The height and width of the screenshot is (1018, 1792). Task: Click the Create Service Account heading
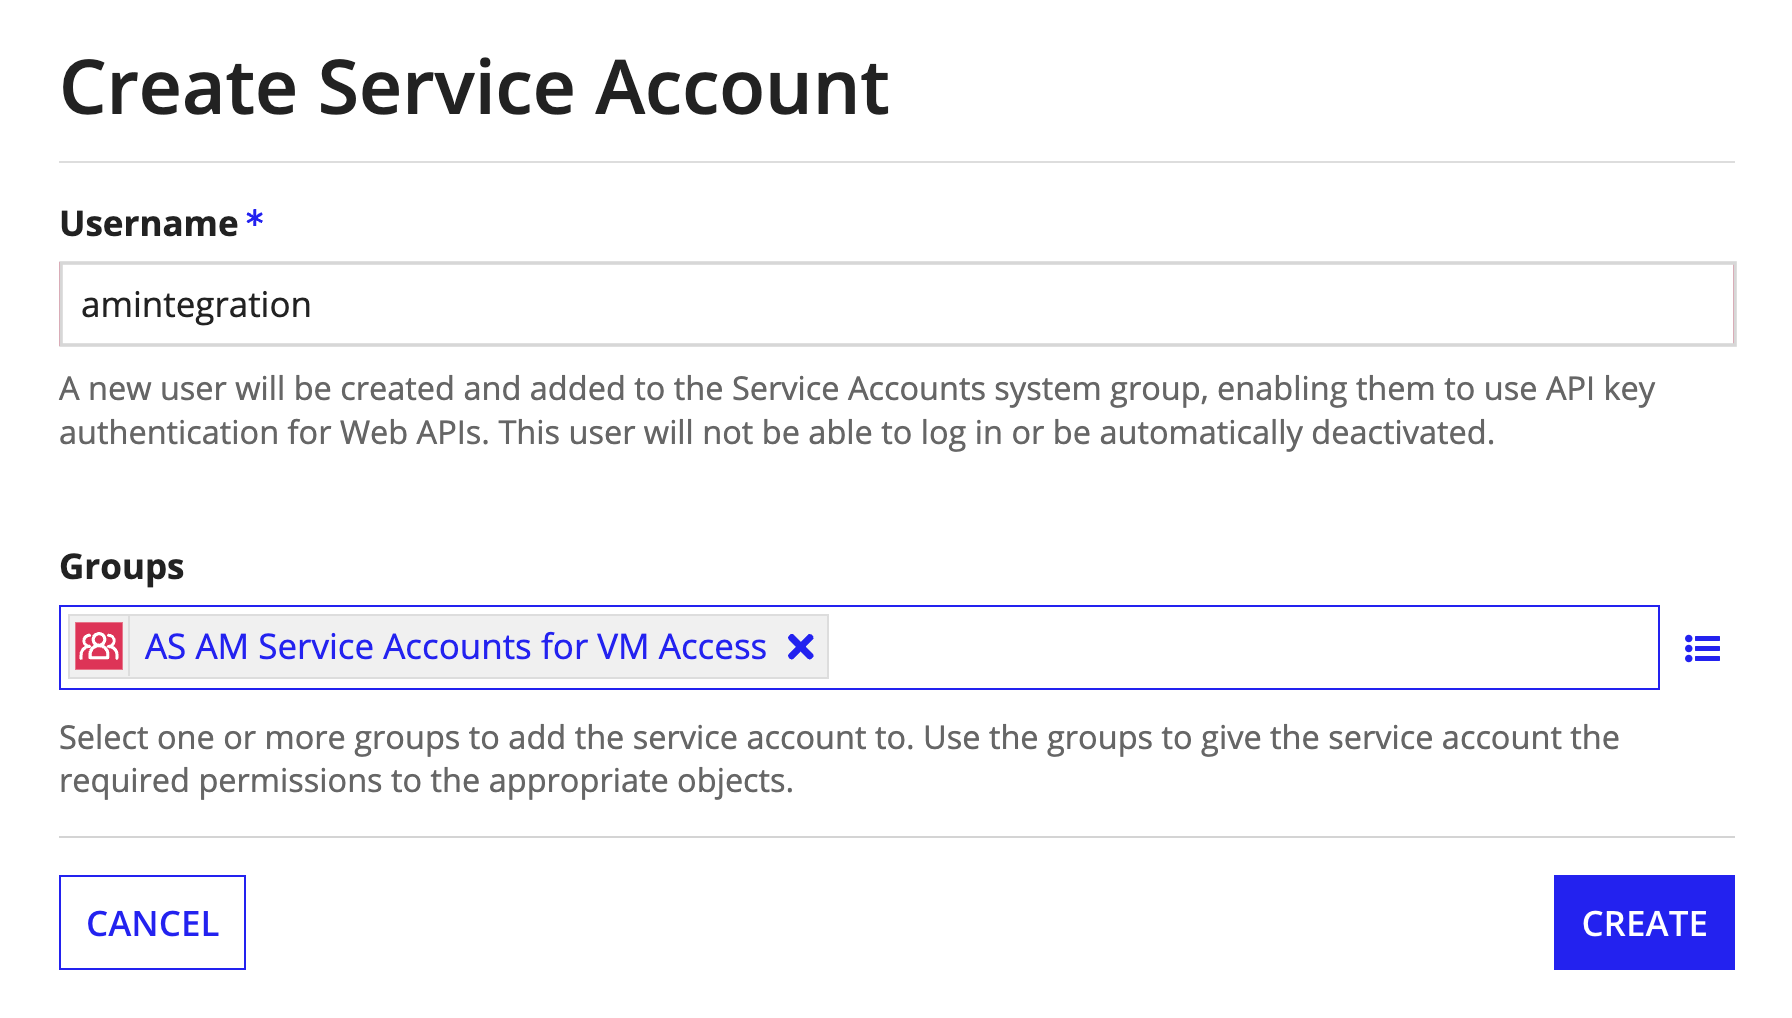click(x=475, y=88)
